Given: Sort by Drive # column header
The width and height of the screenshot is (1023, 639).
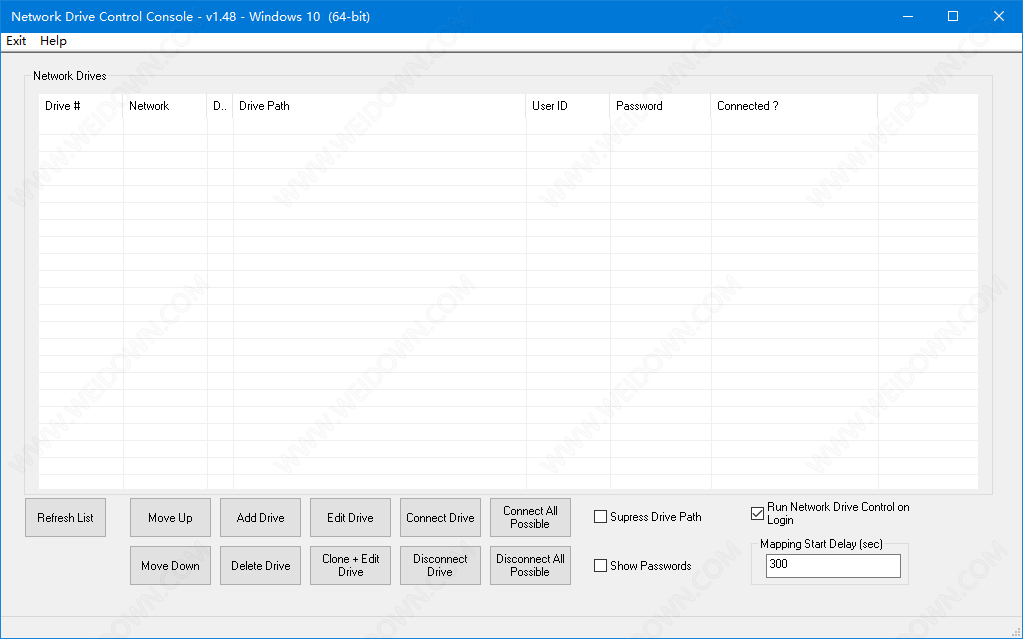Looking at the screenshot, I should (81, 106).
